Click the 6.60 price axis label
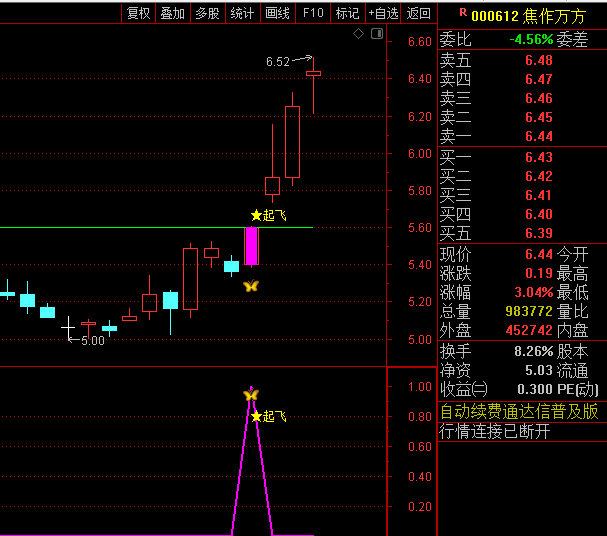Image resolution: width=607 pixels, height=536 pixels. pos(420,41)
